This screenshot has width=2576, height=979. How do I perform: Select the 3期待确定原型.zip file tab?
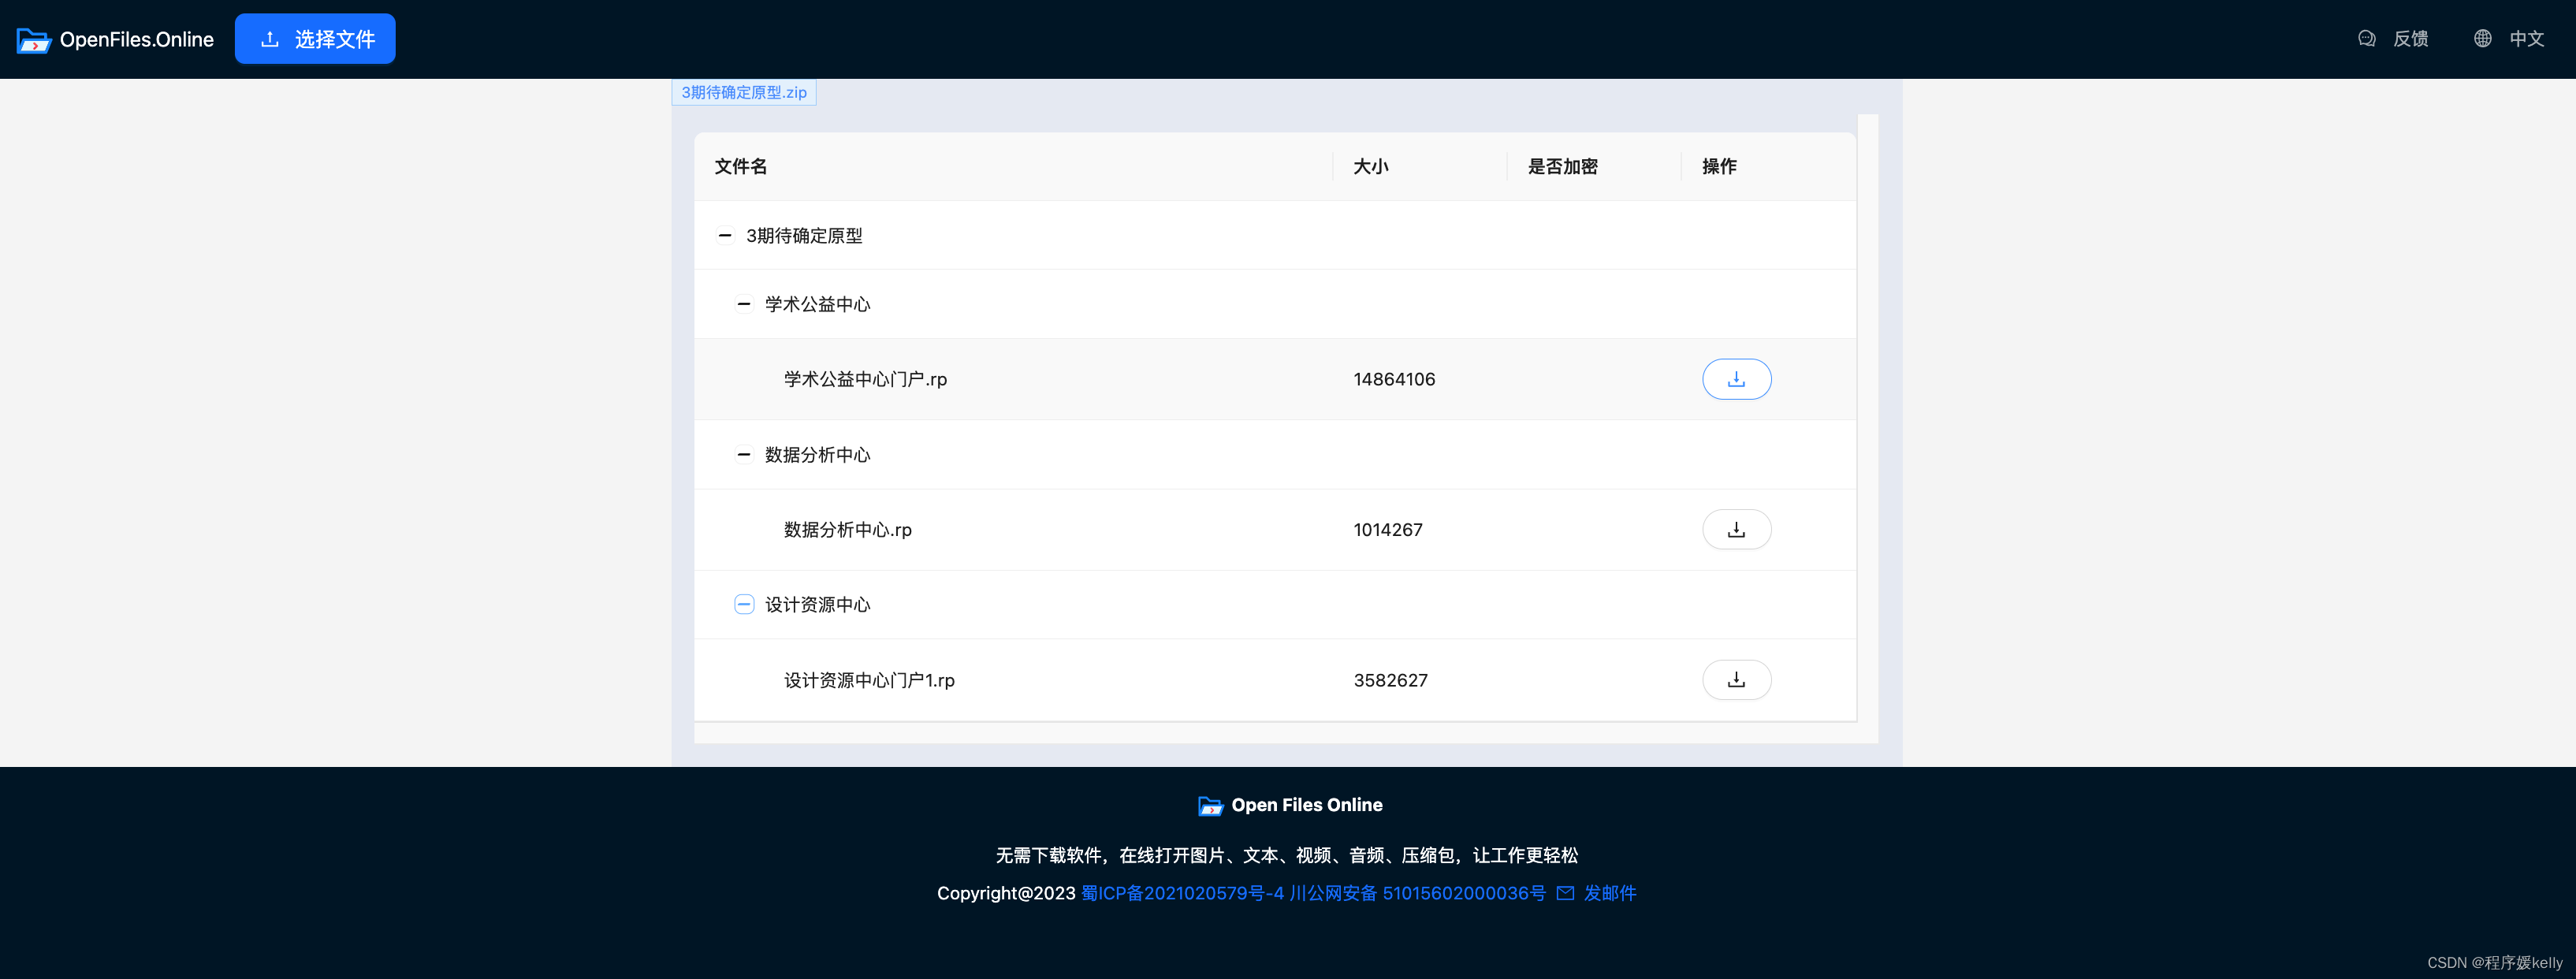pos(744,92)
